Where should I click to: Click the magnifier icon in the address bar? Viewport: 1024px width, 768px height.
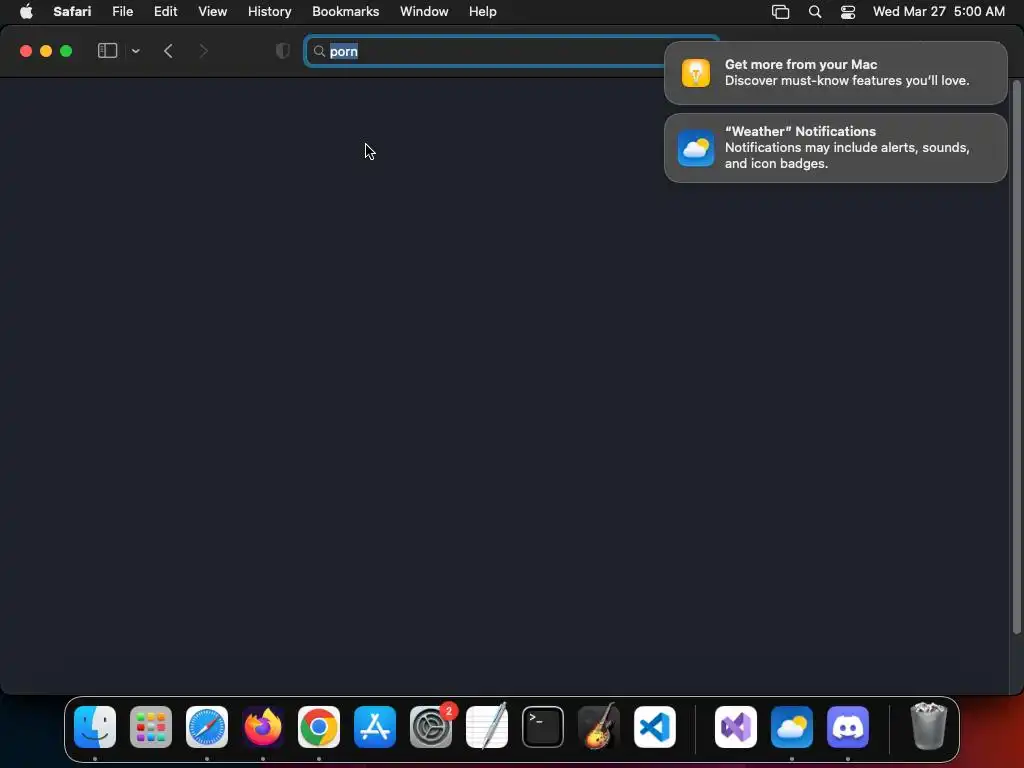click(x=319, y=51)
